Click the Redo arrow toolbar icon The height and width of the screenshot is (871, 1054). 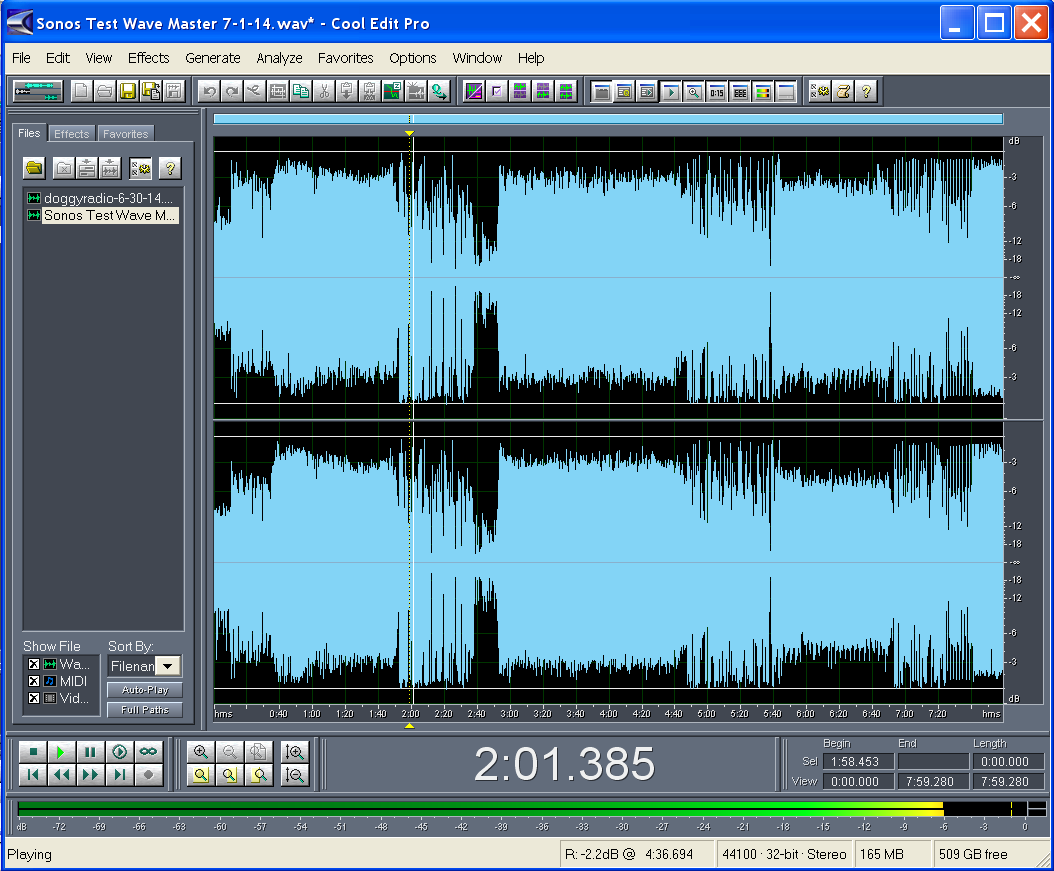tap(232, 91)
